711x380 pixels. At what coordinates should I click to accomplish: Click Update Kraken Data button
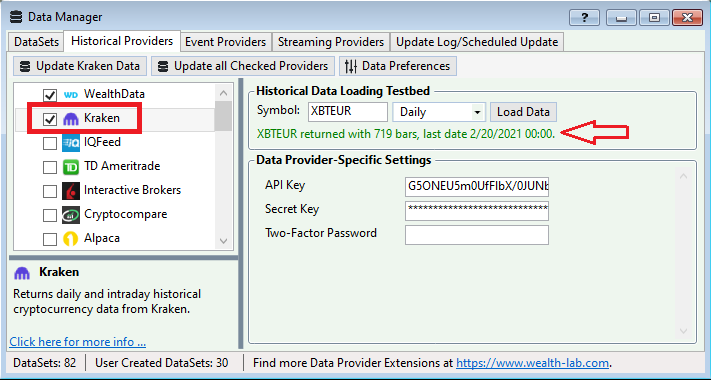point(80,66)
